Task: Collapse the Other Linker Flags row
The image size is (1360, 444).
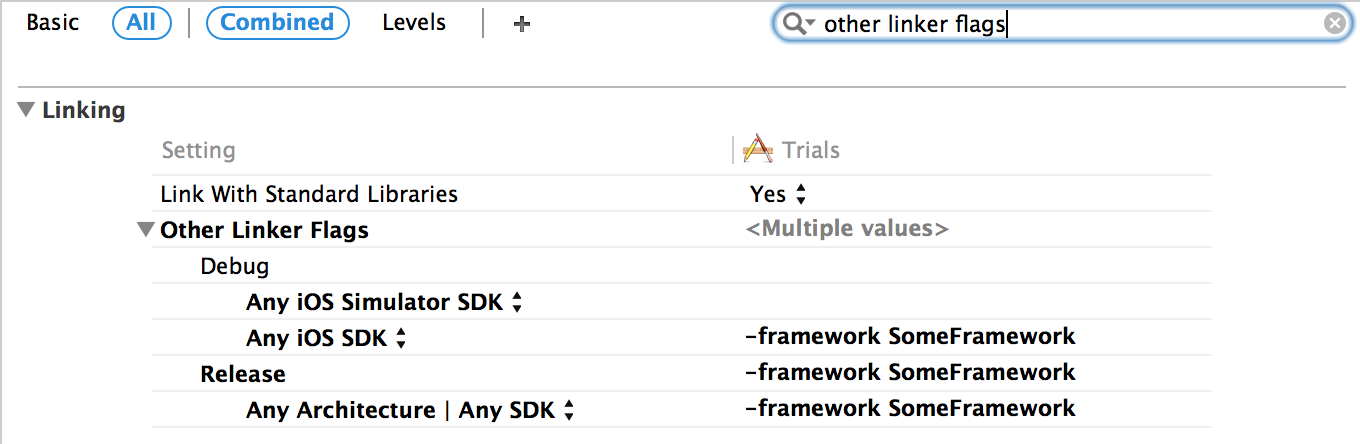Action: (146, 231)
